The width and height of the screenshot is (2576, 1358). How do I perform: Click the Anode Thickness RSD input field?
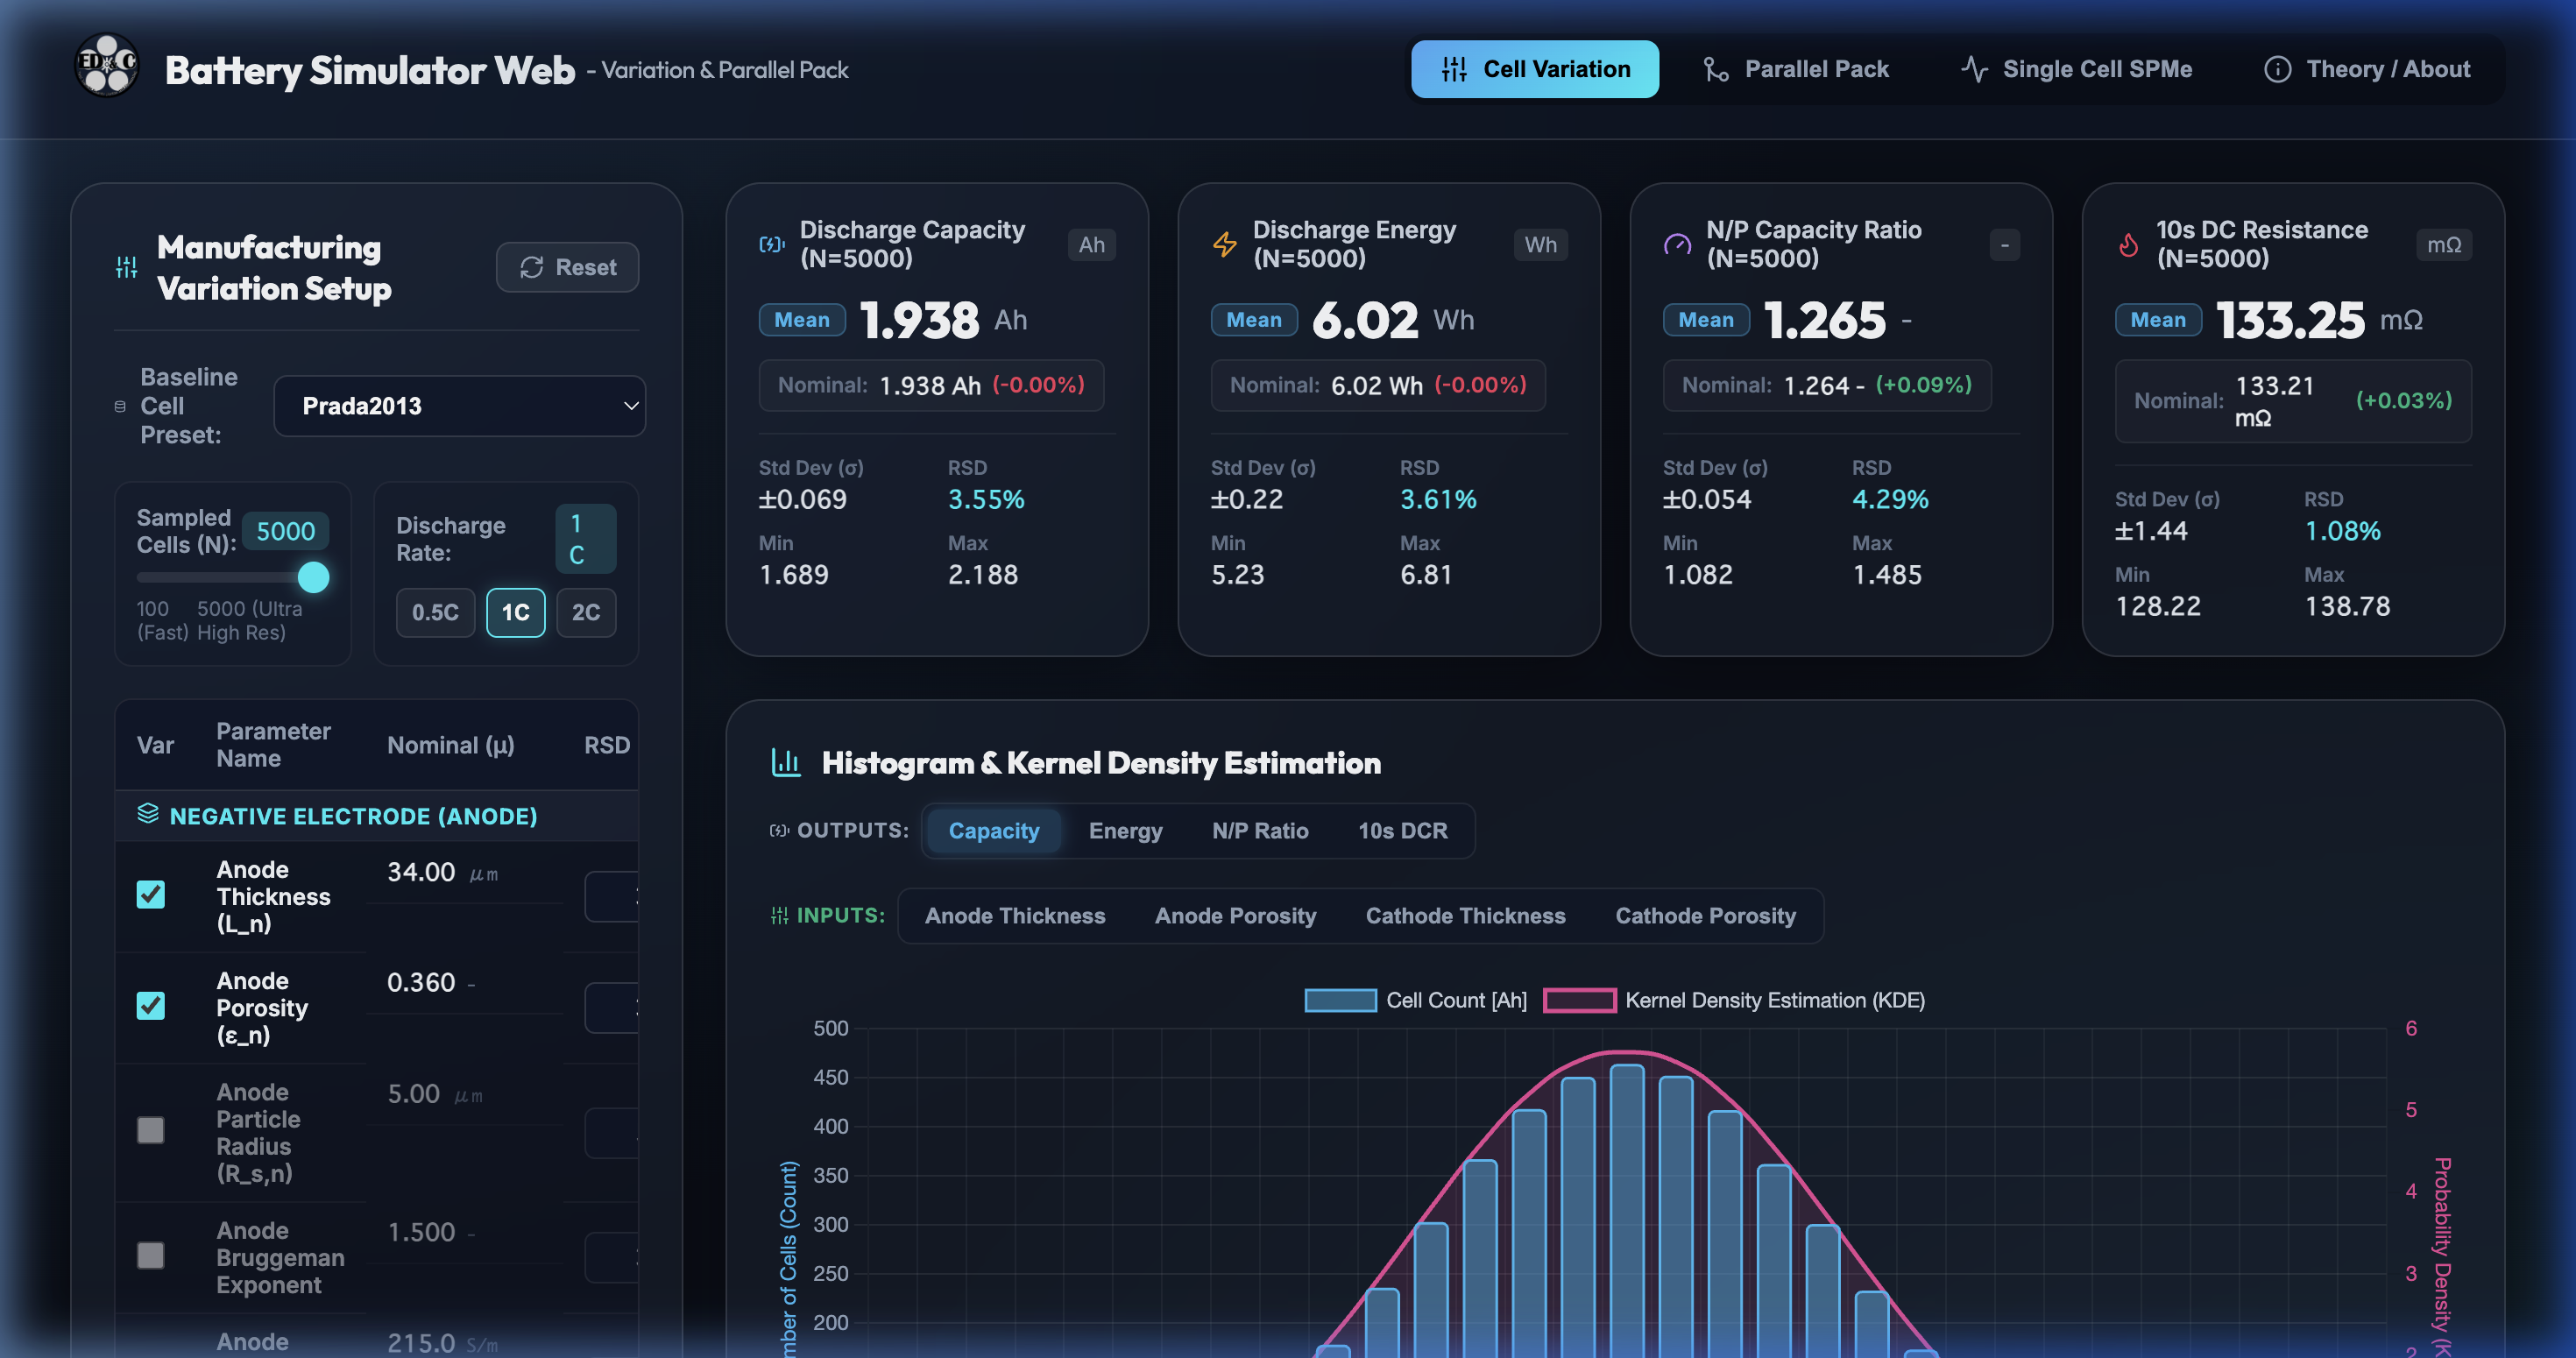coord(611,896)
